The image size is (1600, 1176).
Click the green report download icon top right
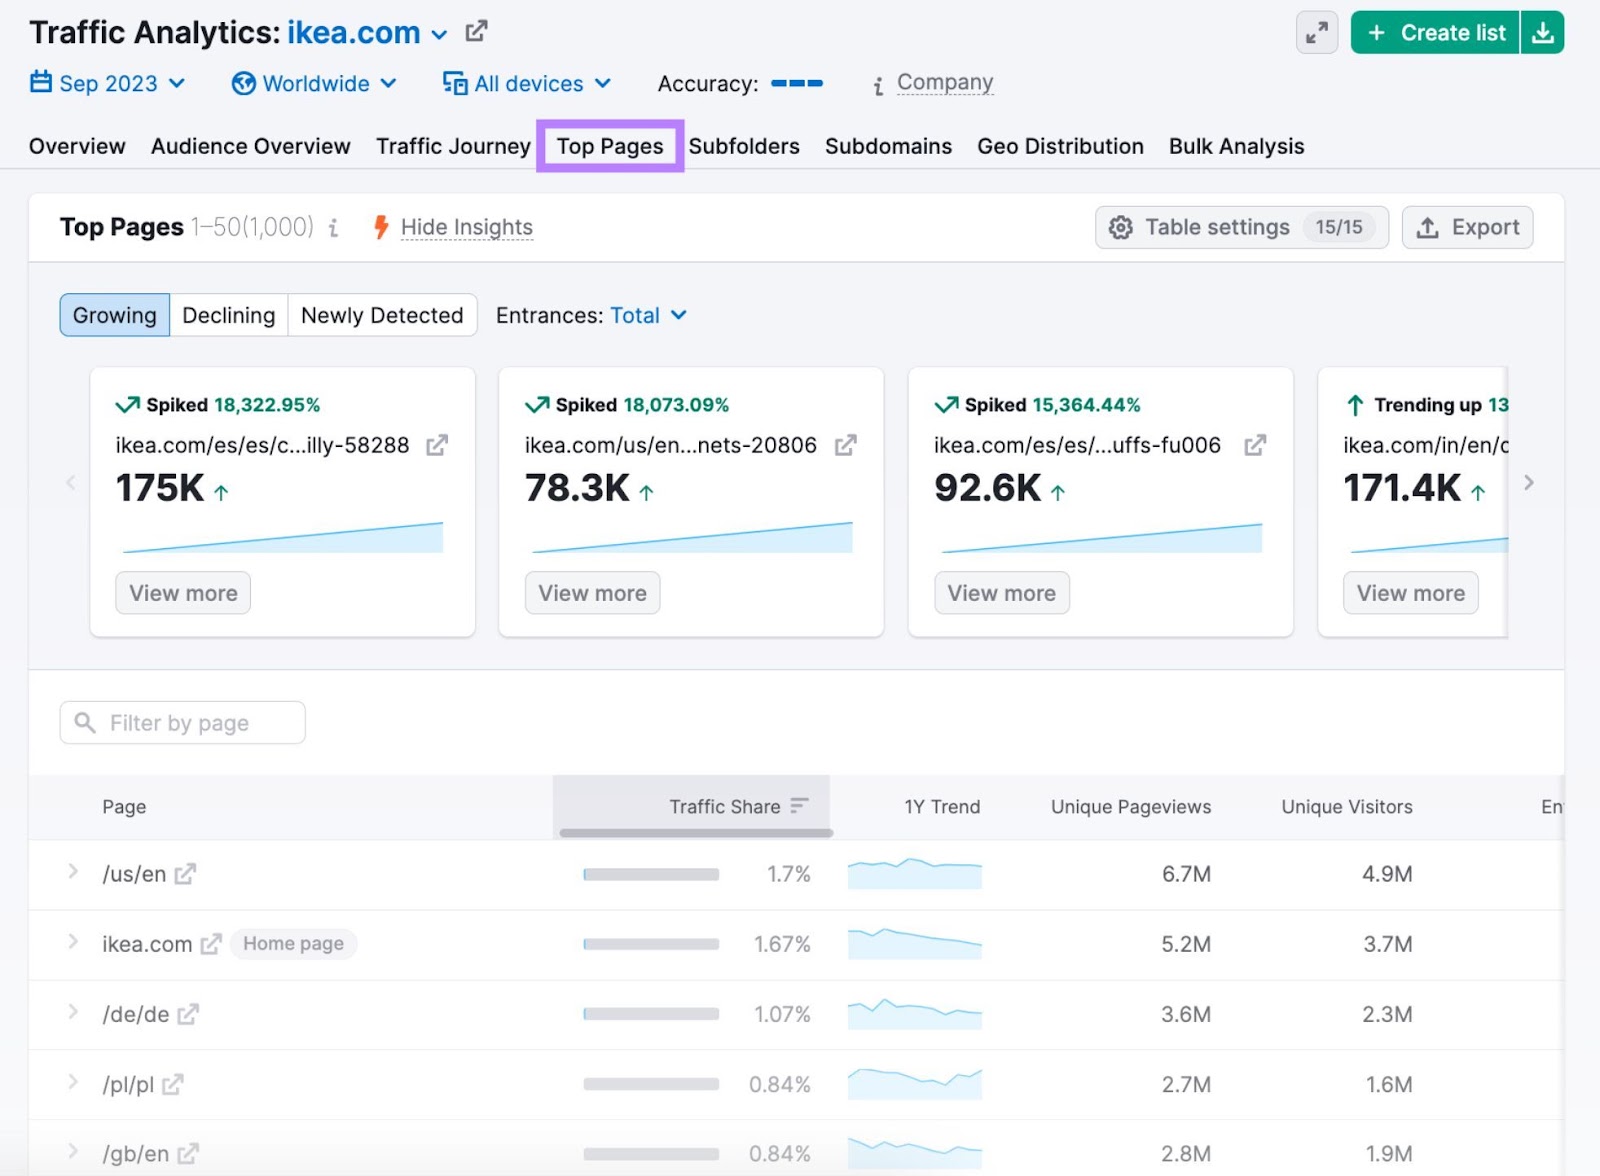tap(1543, 32)
